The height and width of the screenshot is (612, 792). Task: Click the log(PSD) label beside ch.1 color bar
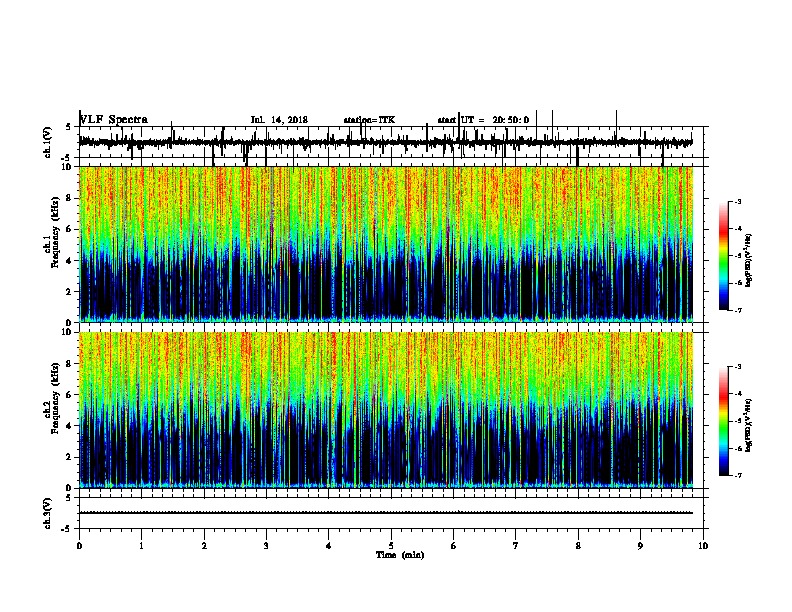tap(748, 260)
